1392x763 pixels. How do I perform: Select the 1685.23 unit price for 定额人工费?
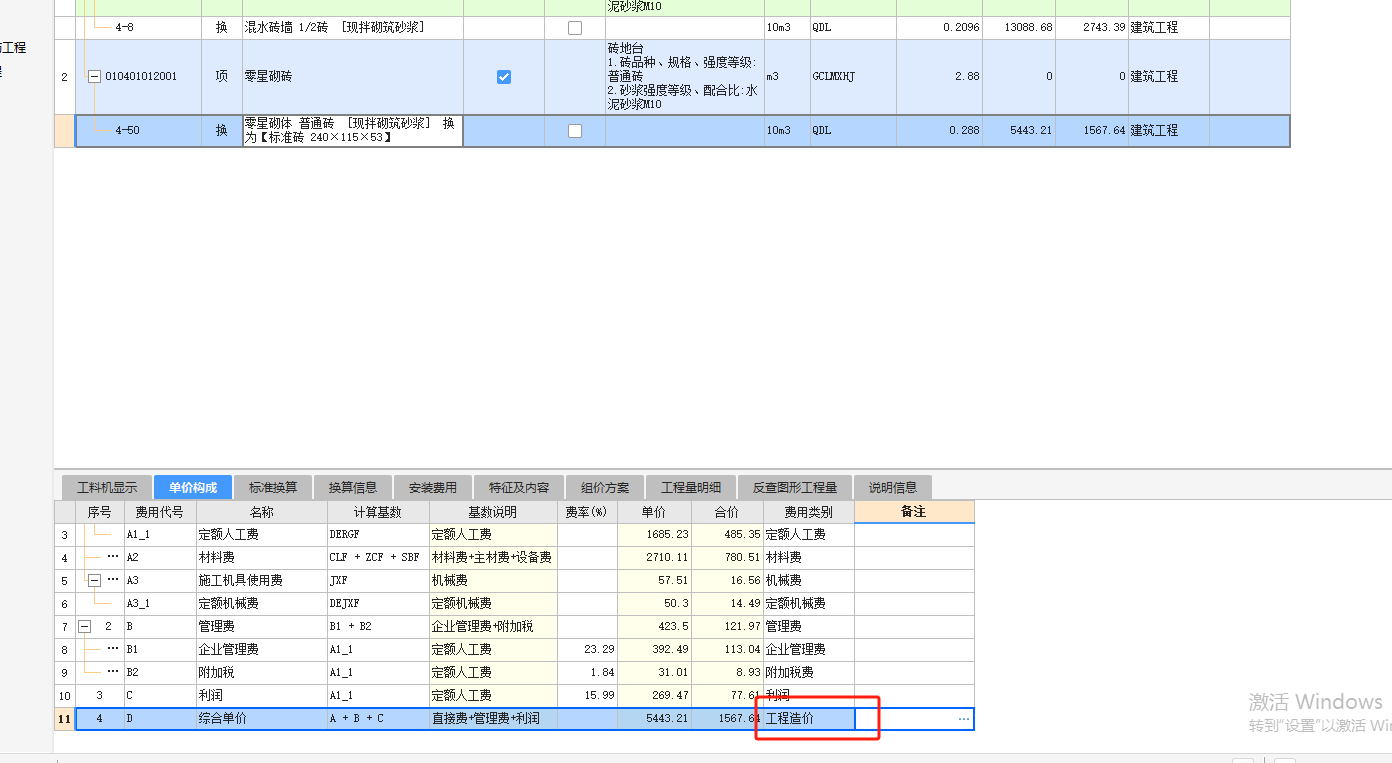pos(654,535)
